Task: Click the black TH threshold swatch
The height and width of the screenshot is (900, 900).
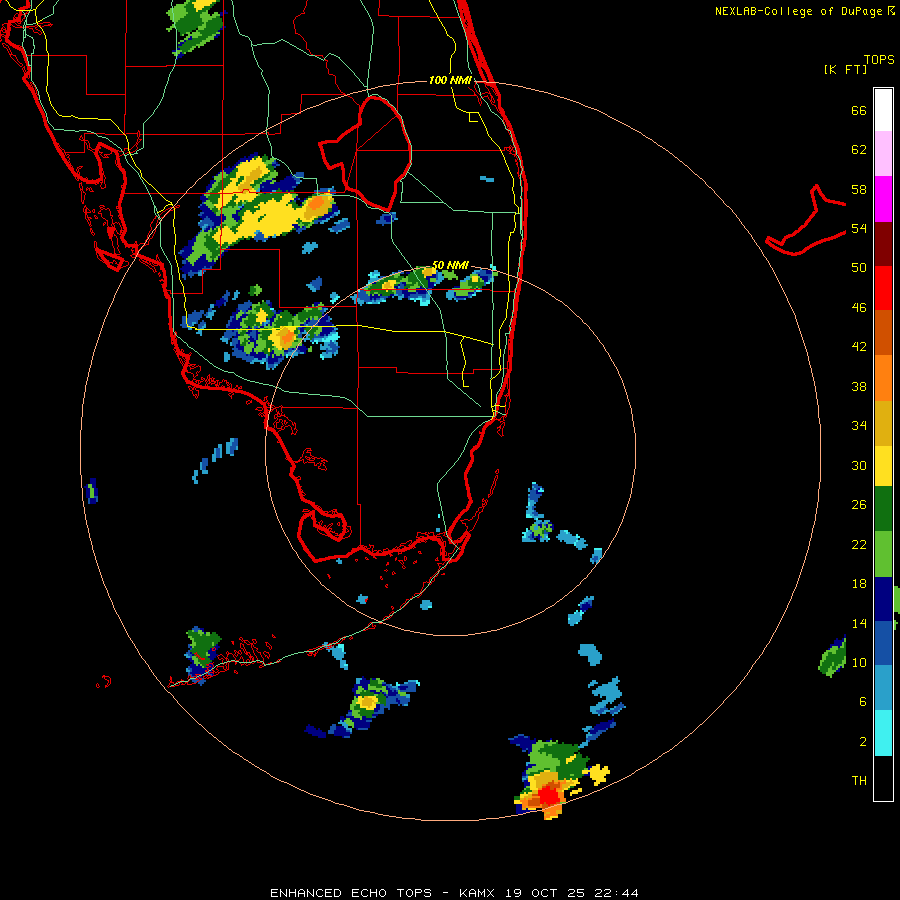Action: (883, 778)
